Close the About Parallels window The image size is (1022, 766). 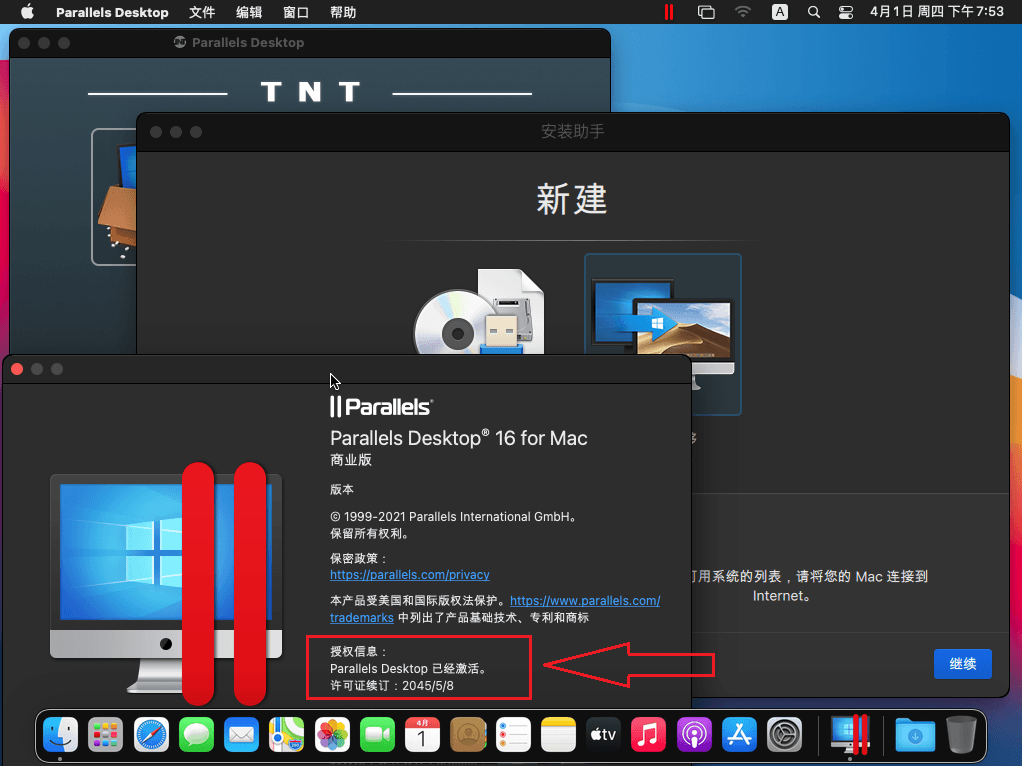17,369
